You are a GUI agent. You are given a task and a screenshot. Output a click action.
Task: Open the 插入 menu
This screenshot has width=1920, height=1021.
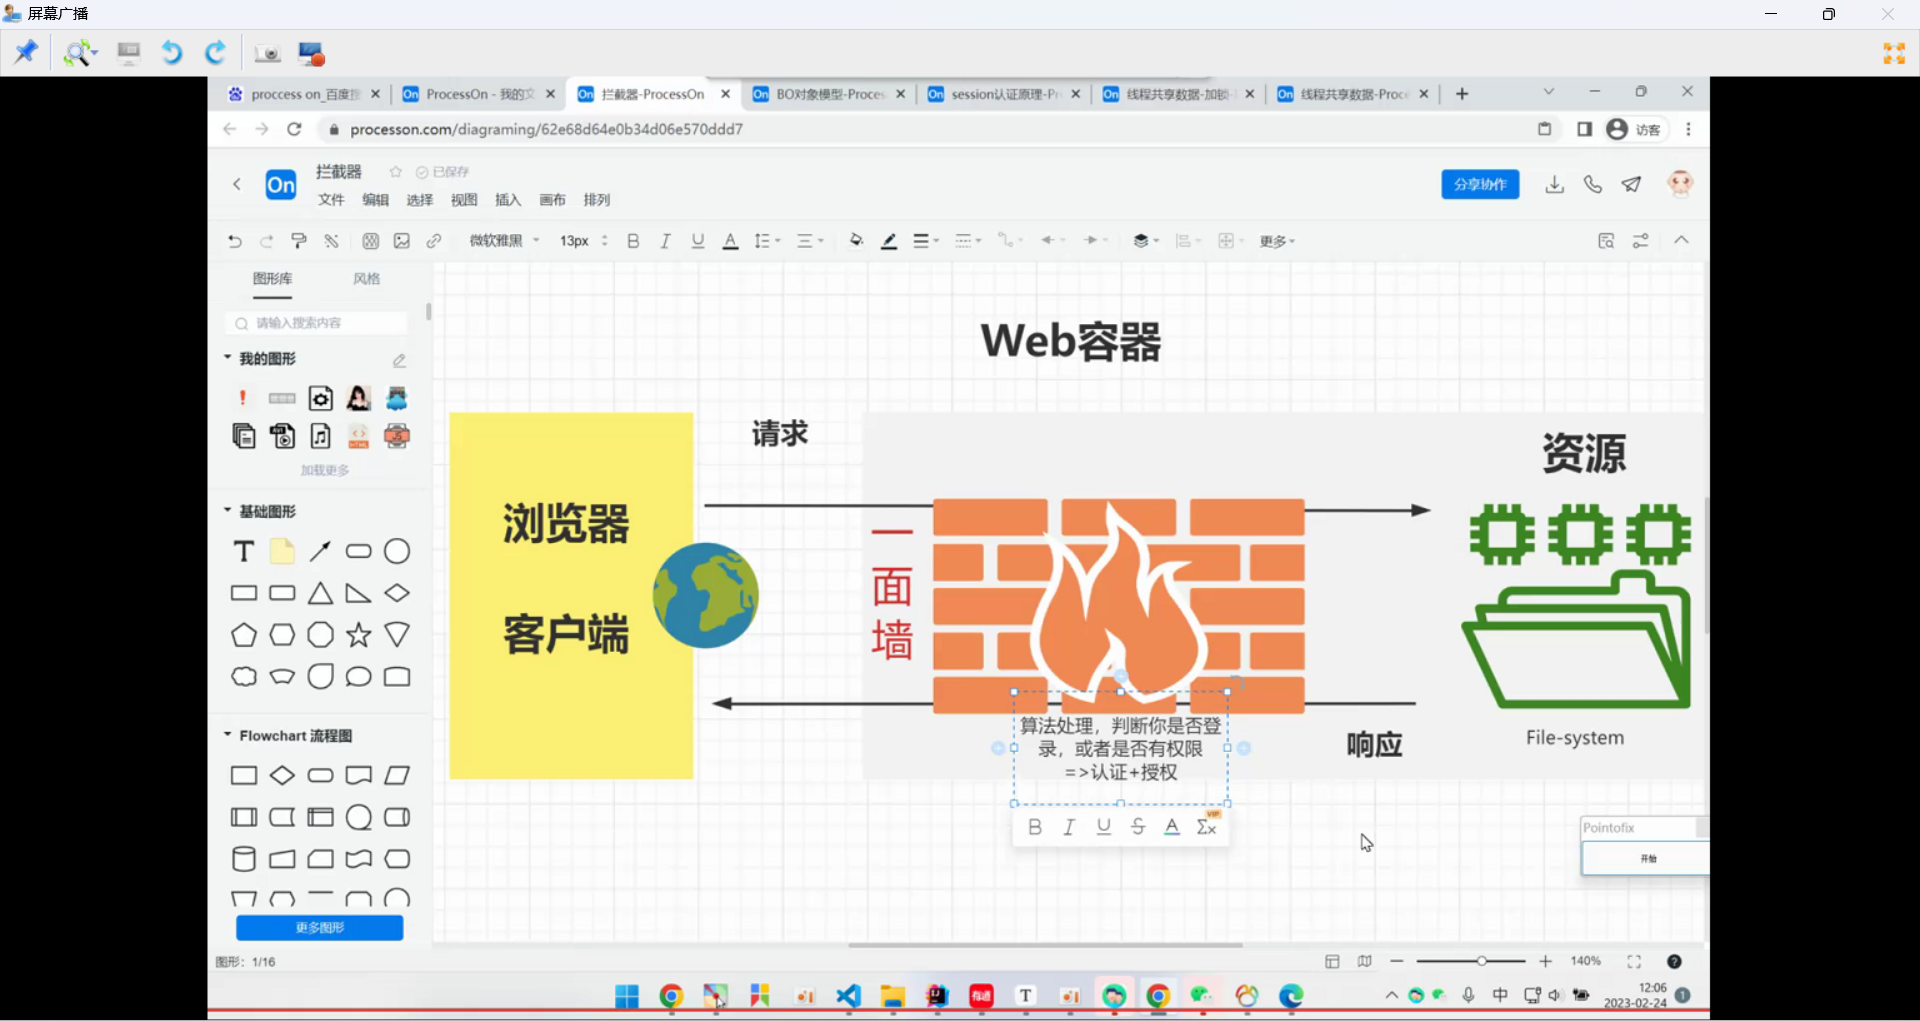(508, 200)
